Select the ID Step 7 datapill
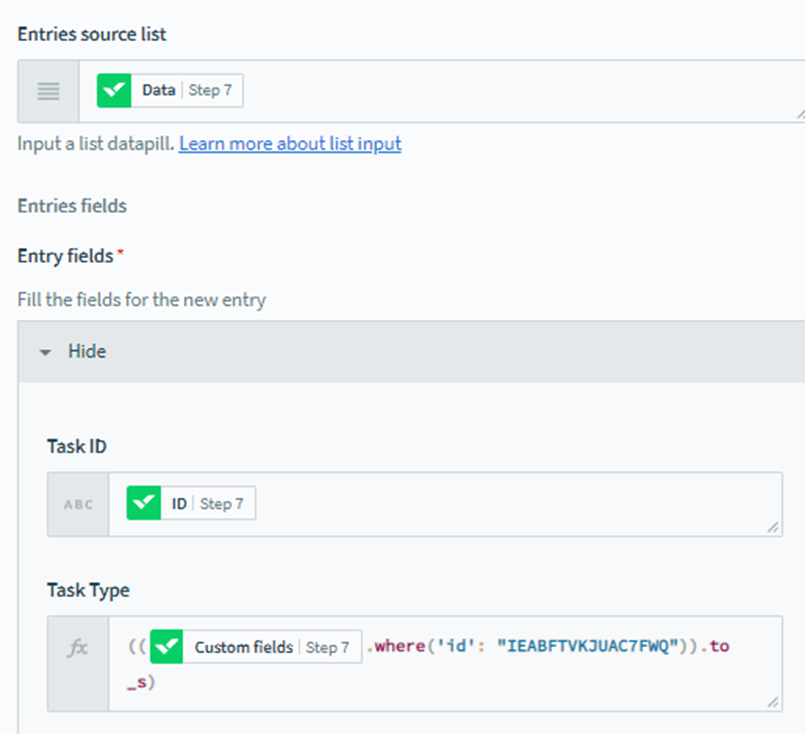Image resolution: width=805 pixels, height=734 pixels. click(191, 504)
